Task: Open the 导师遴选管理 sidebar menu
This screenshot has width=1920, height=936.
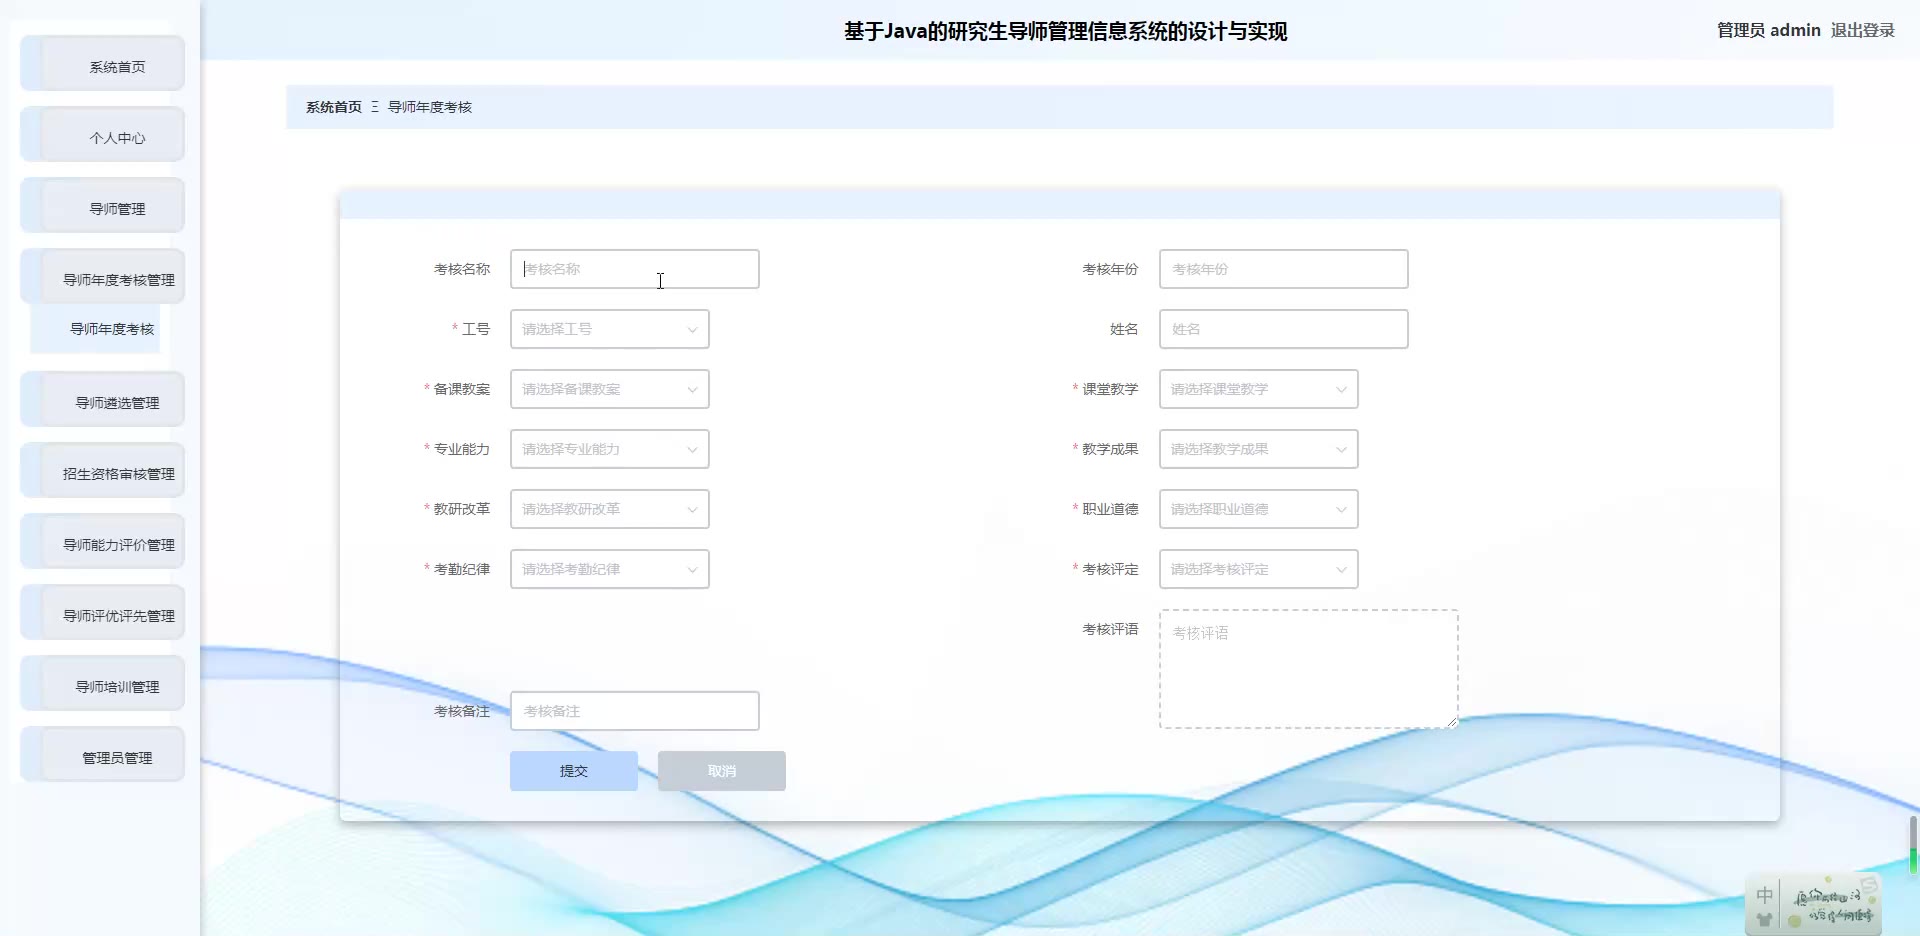Action: pyautogui.click(x=102, y=400)
